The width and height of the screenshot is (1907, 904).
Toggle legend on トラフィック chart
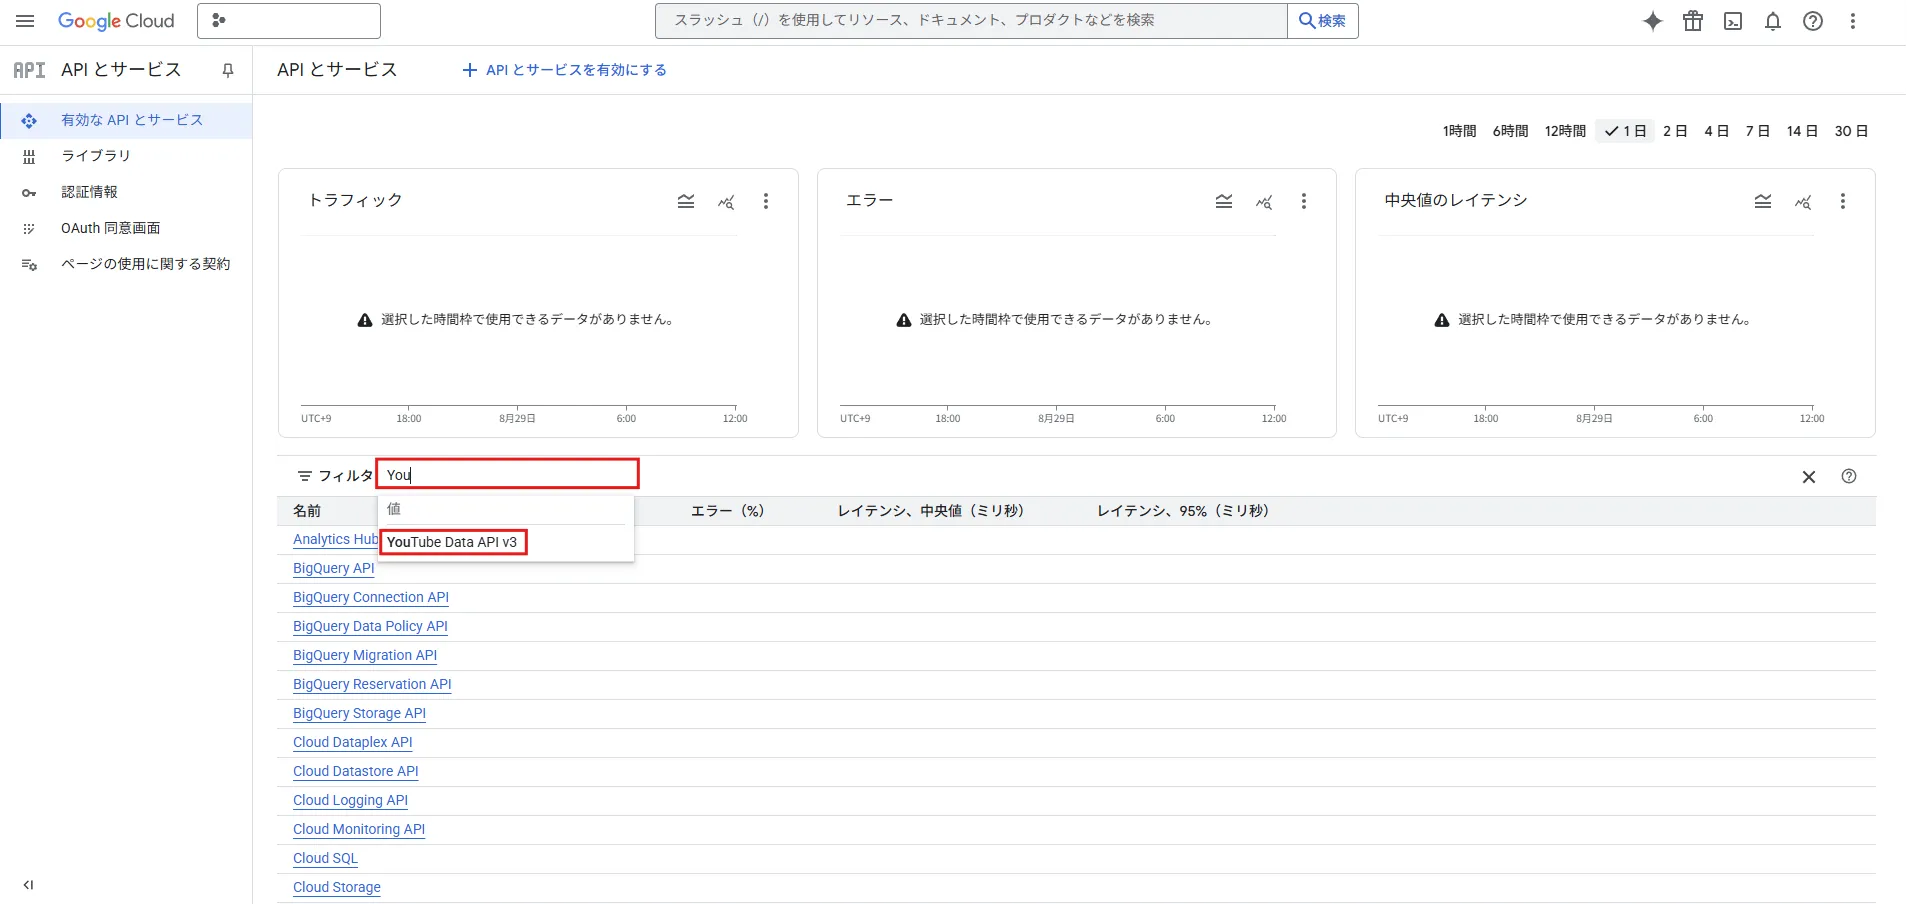coord(686,202)
